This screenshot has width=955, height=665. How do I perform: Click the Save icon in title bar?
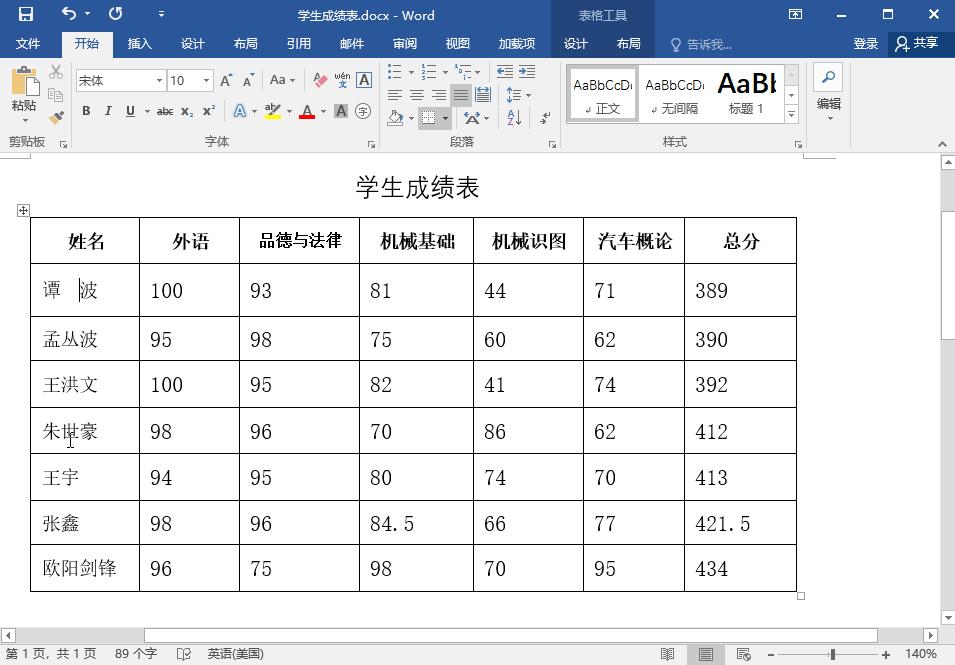coord(26,14)
